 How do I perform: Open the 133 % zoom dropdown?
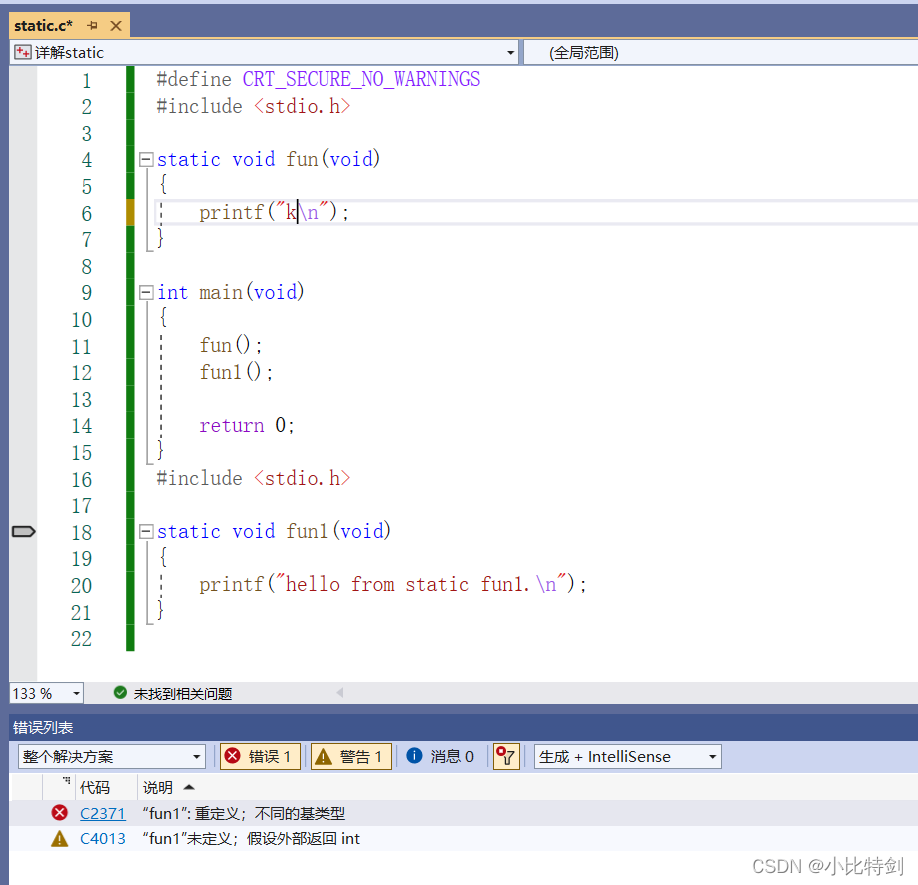[x=76, y=694]
